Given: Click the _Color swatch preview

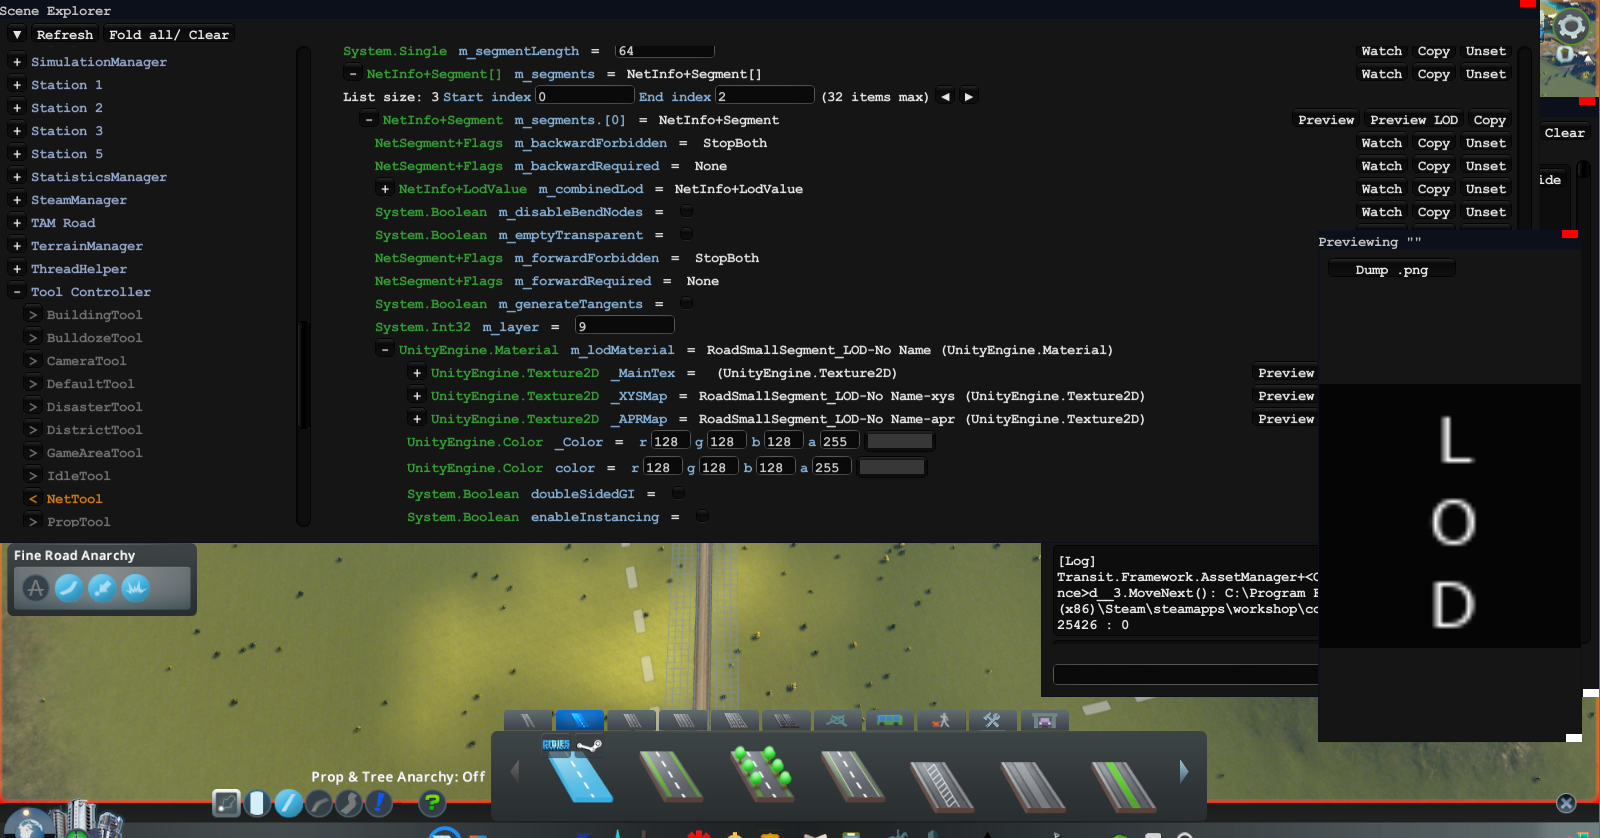Looking at the screenshot, I should click(900, 441).
